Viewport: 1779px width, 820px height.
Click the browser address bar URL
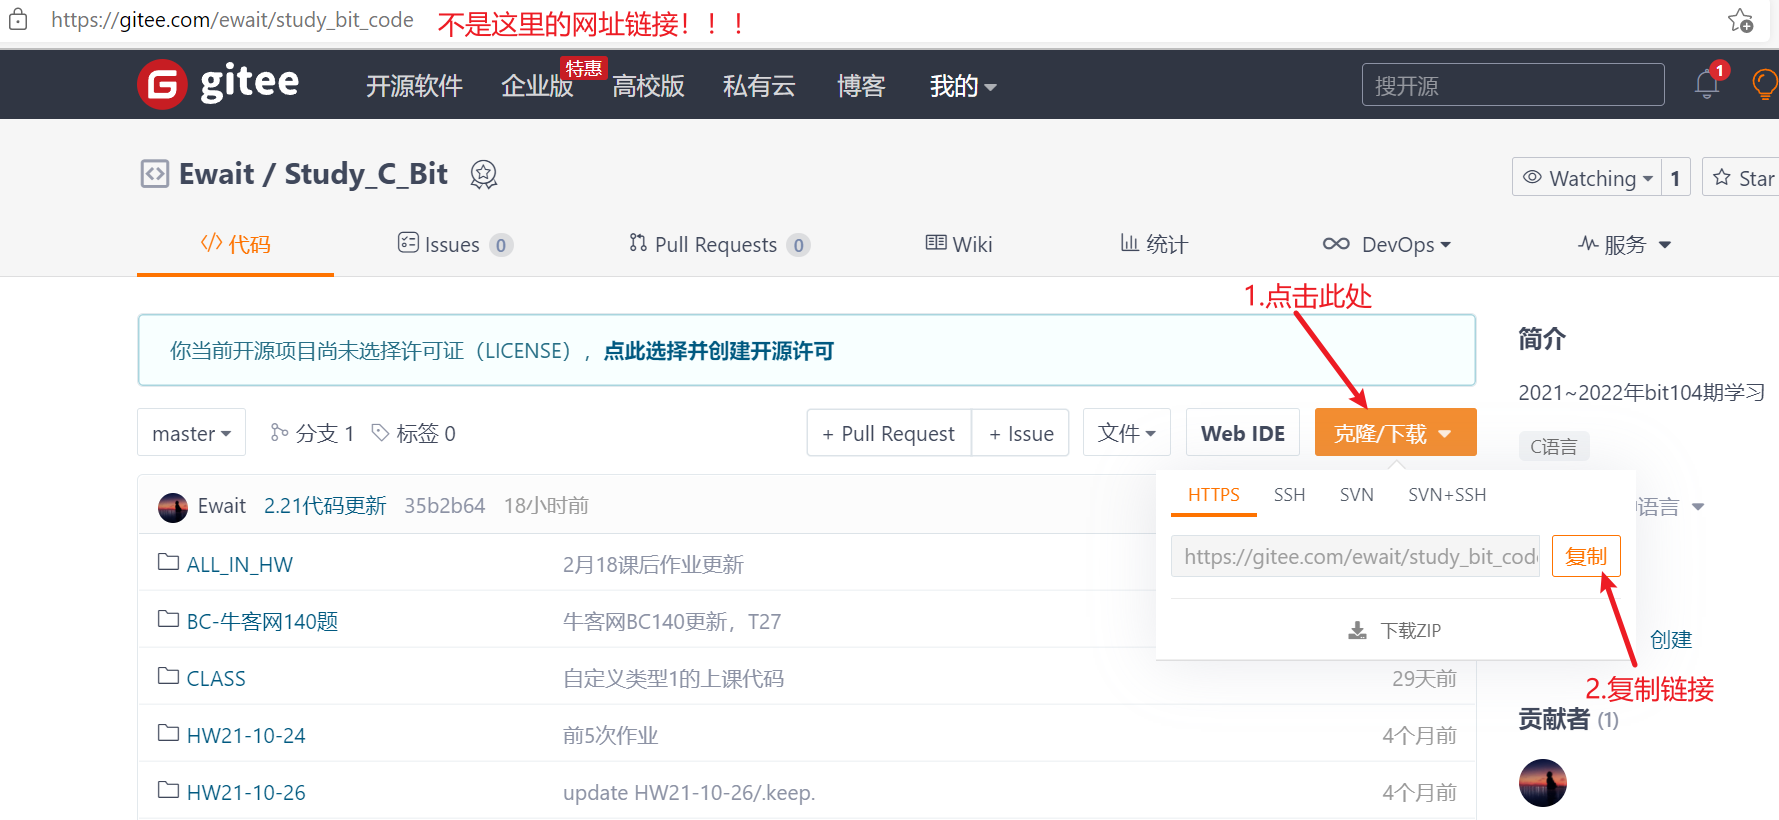(232, 20)
